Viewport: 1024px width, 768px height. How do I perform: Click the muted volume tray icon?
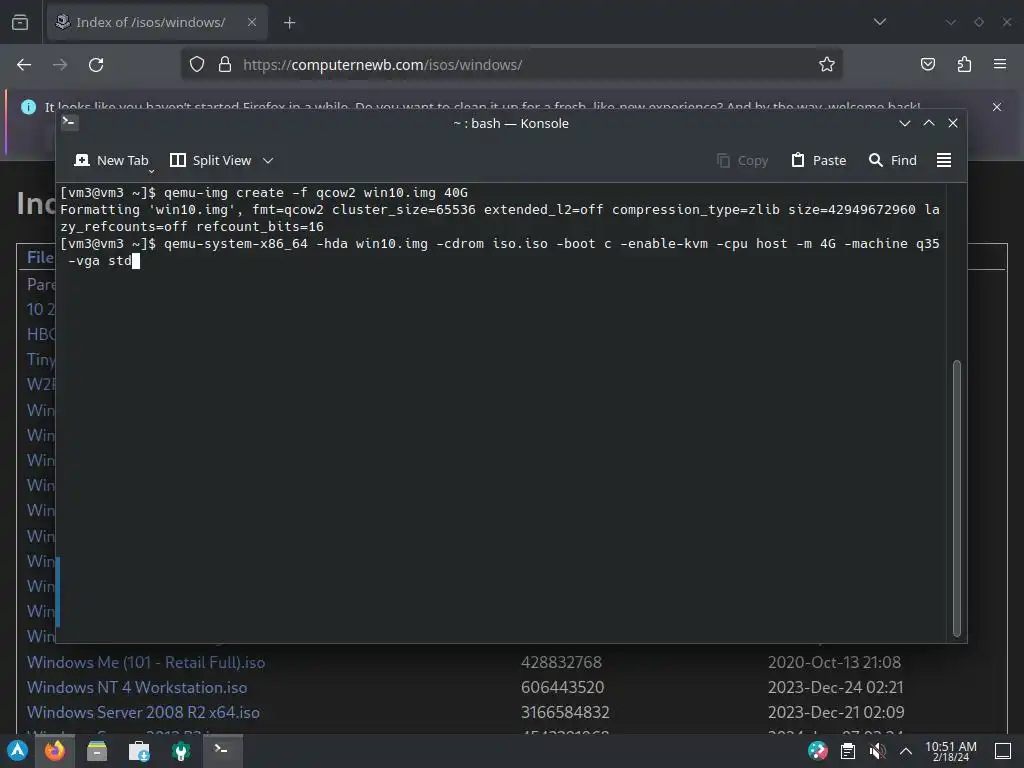[877, 751]
